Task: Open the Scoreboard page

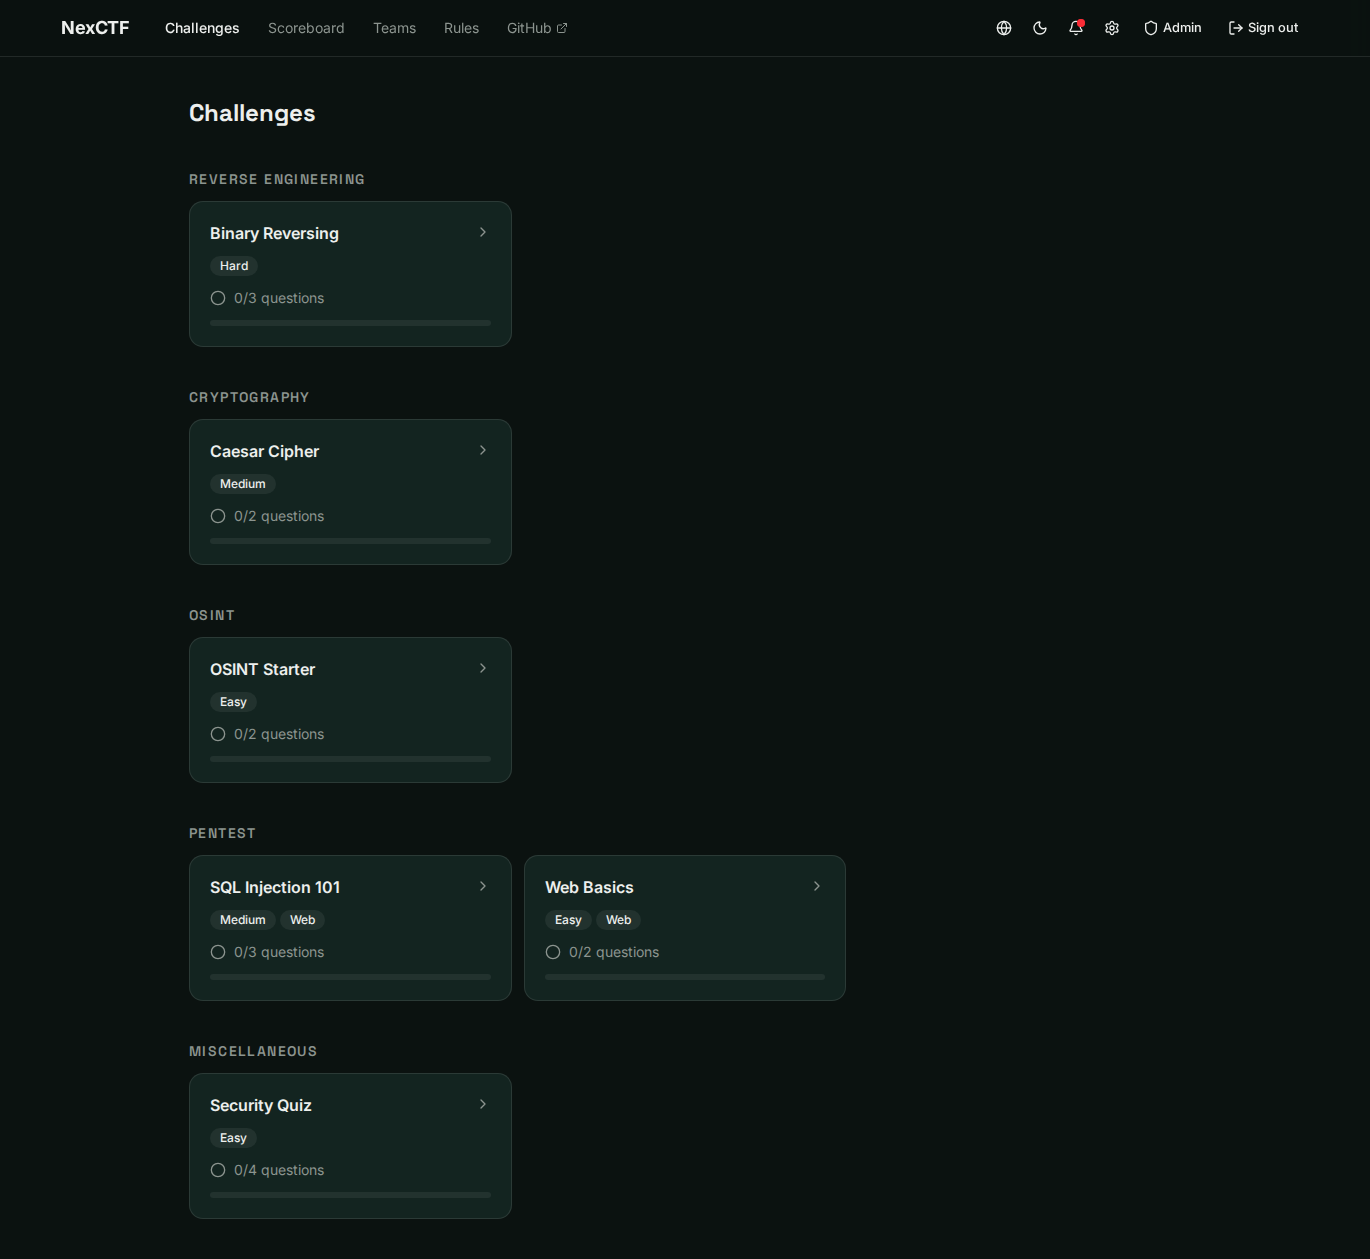Action: (306, 28)
